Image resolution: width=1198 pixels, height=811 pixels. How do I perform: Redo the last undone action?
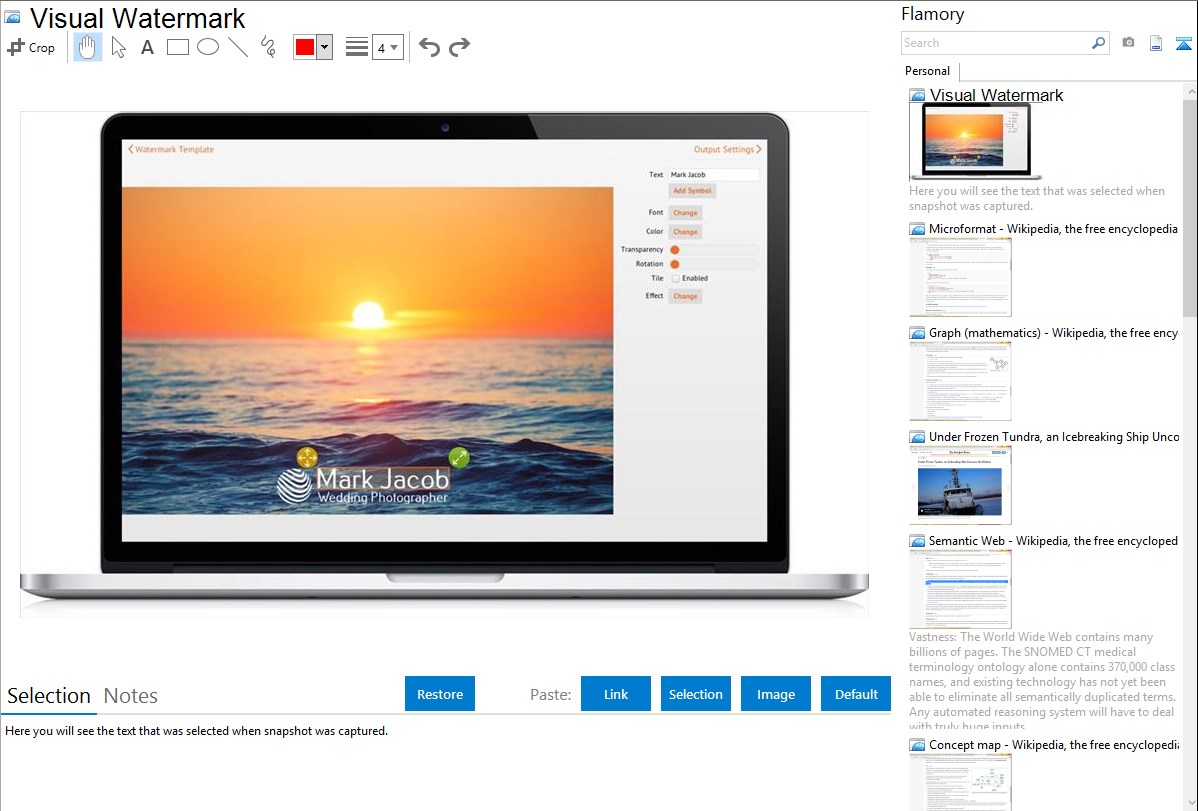pos(459,47)
